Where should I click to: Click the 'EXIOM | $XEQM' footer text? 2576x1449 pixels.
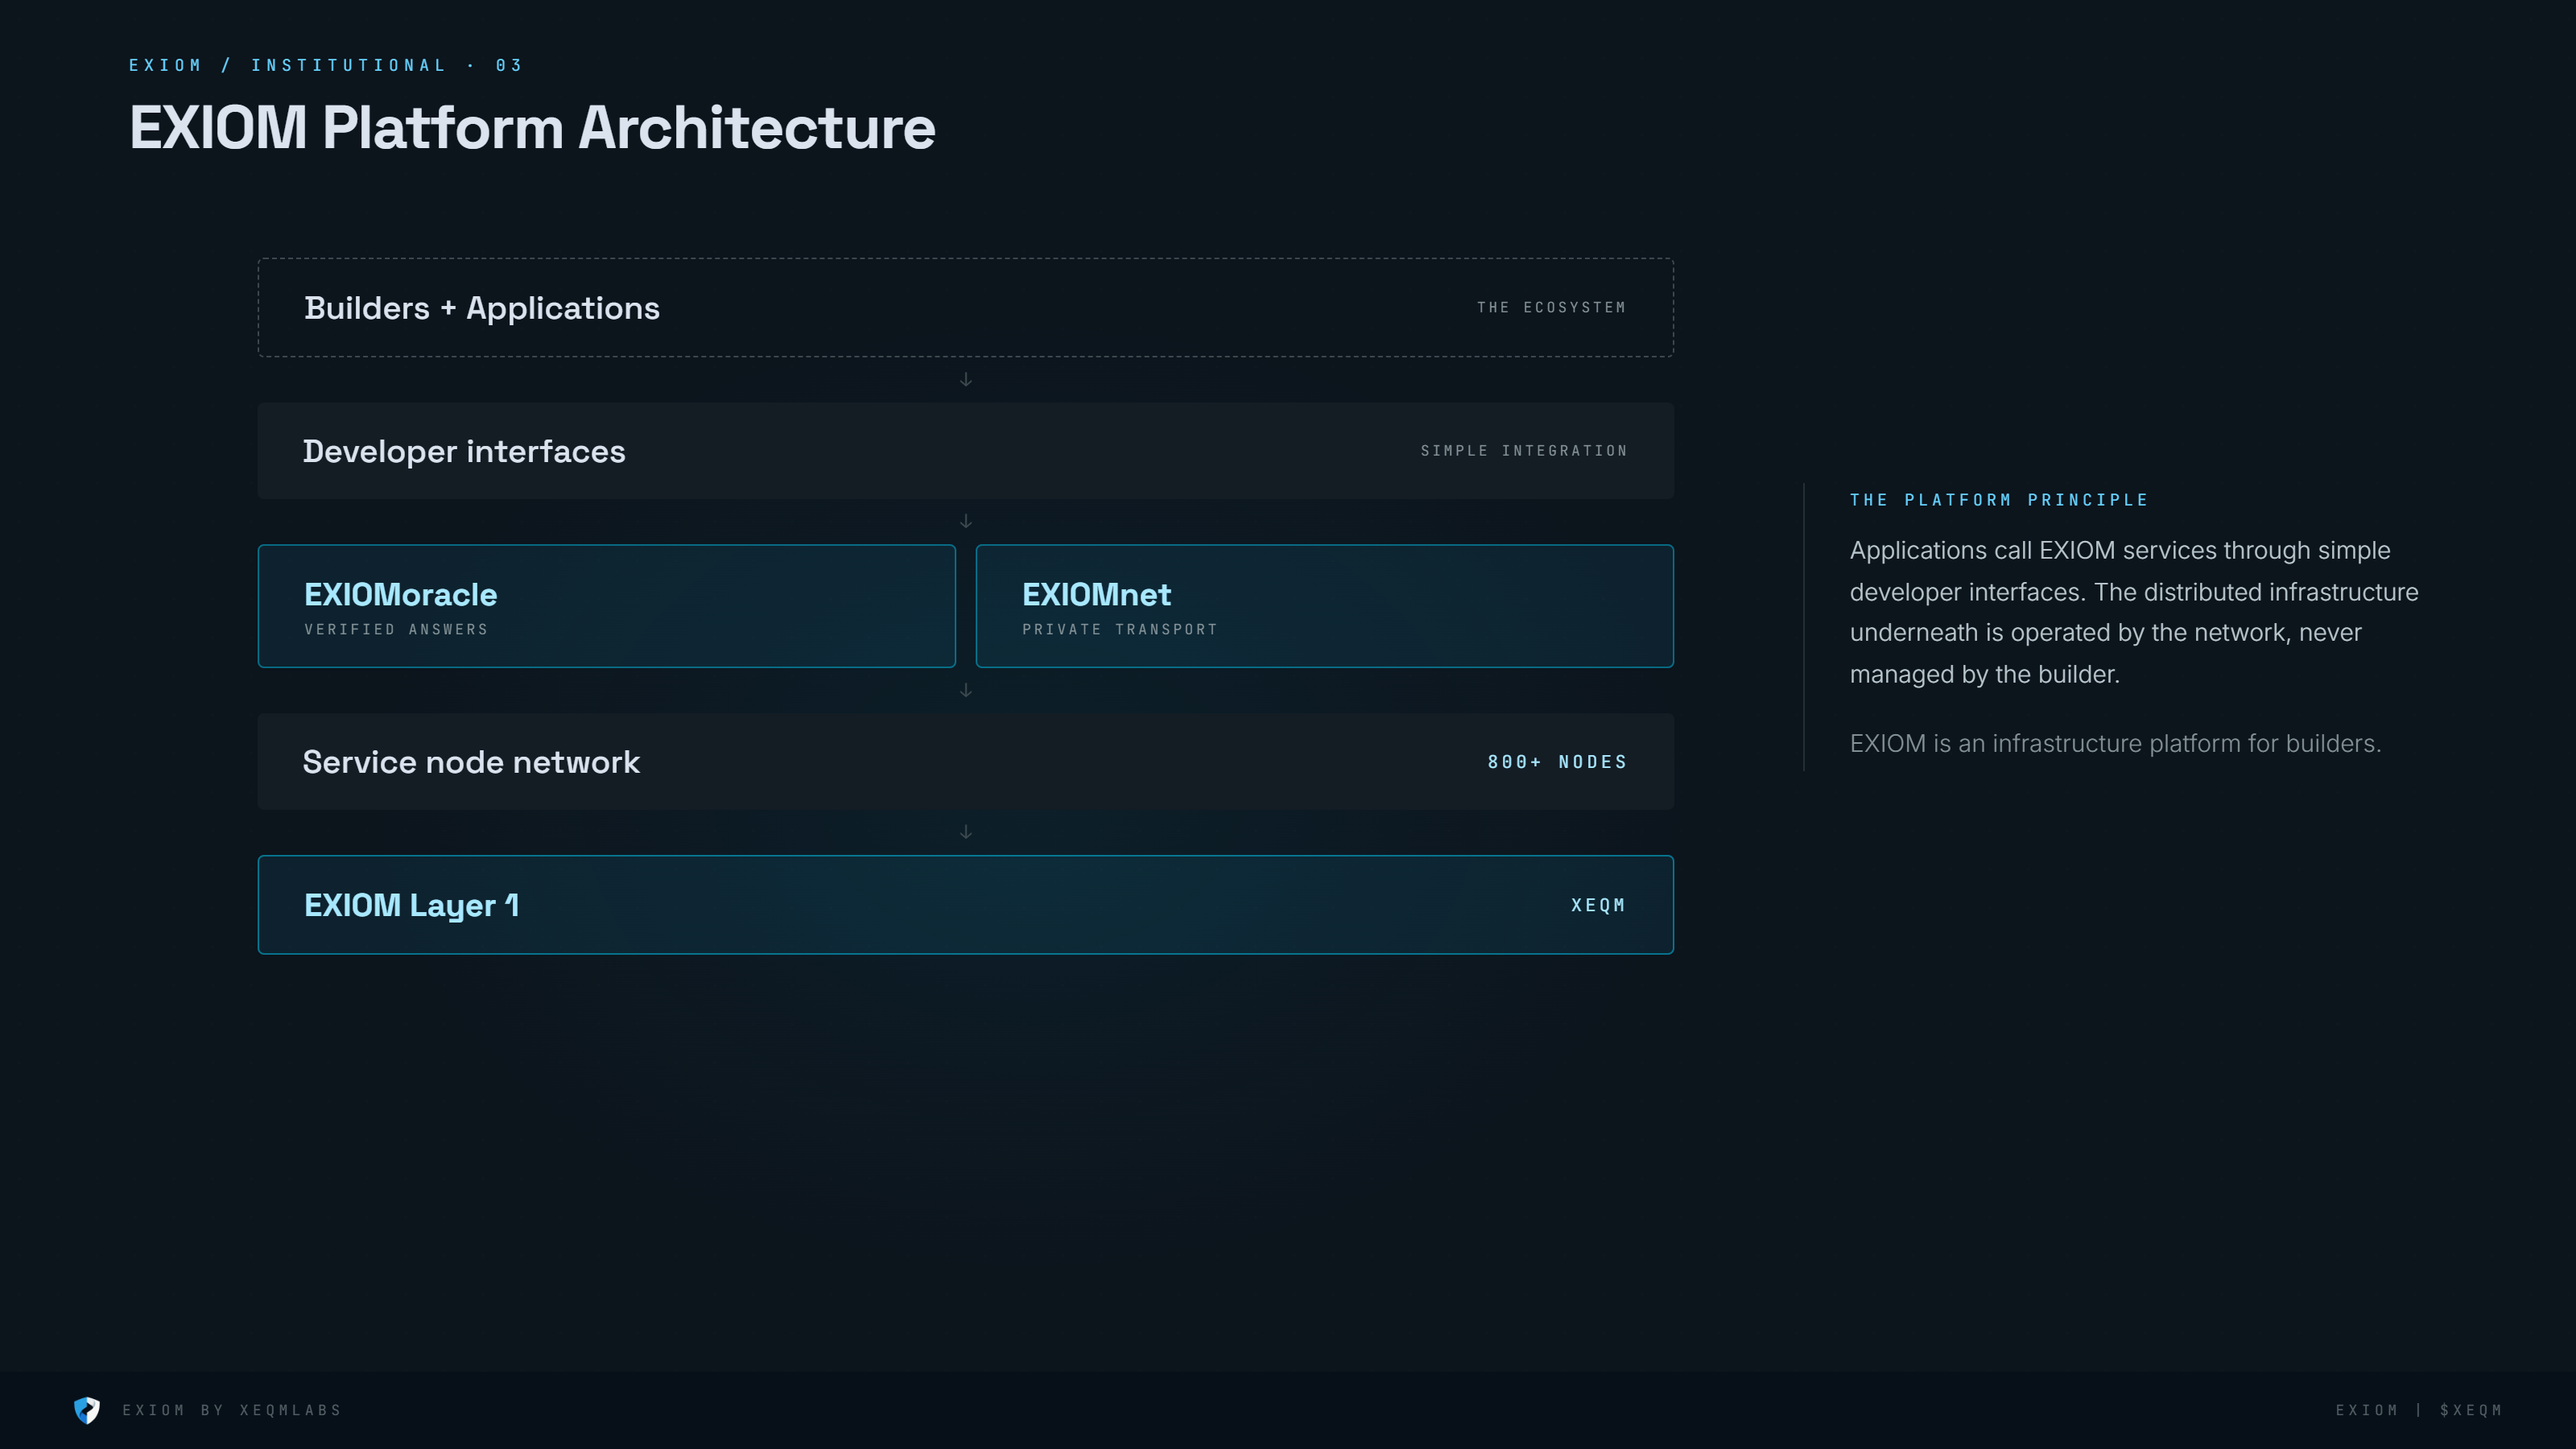(2418, 1410)
